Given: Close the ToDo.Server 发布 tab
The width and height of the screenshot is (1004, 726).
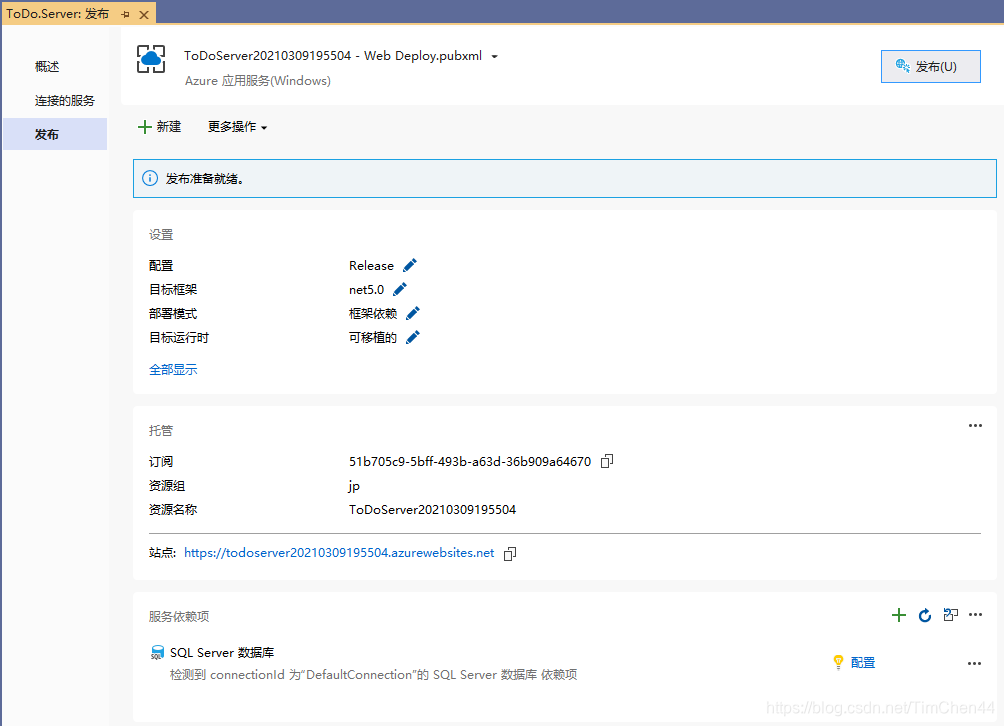Looking at the screenshot, I should click(x=144, y=15).
